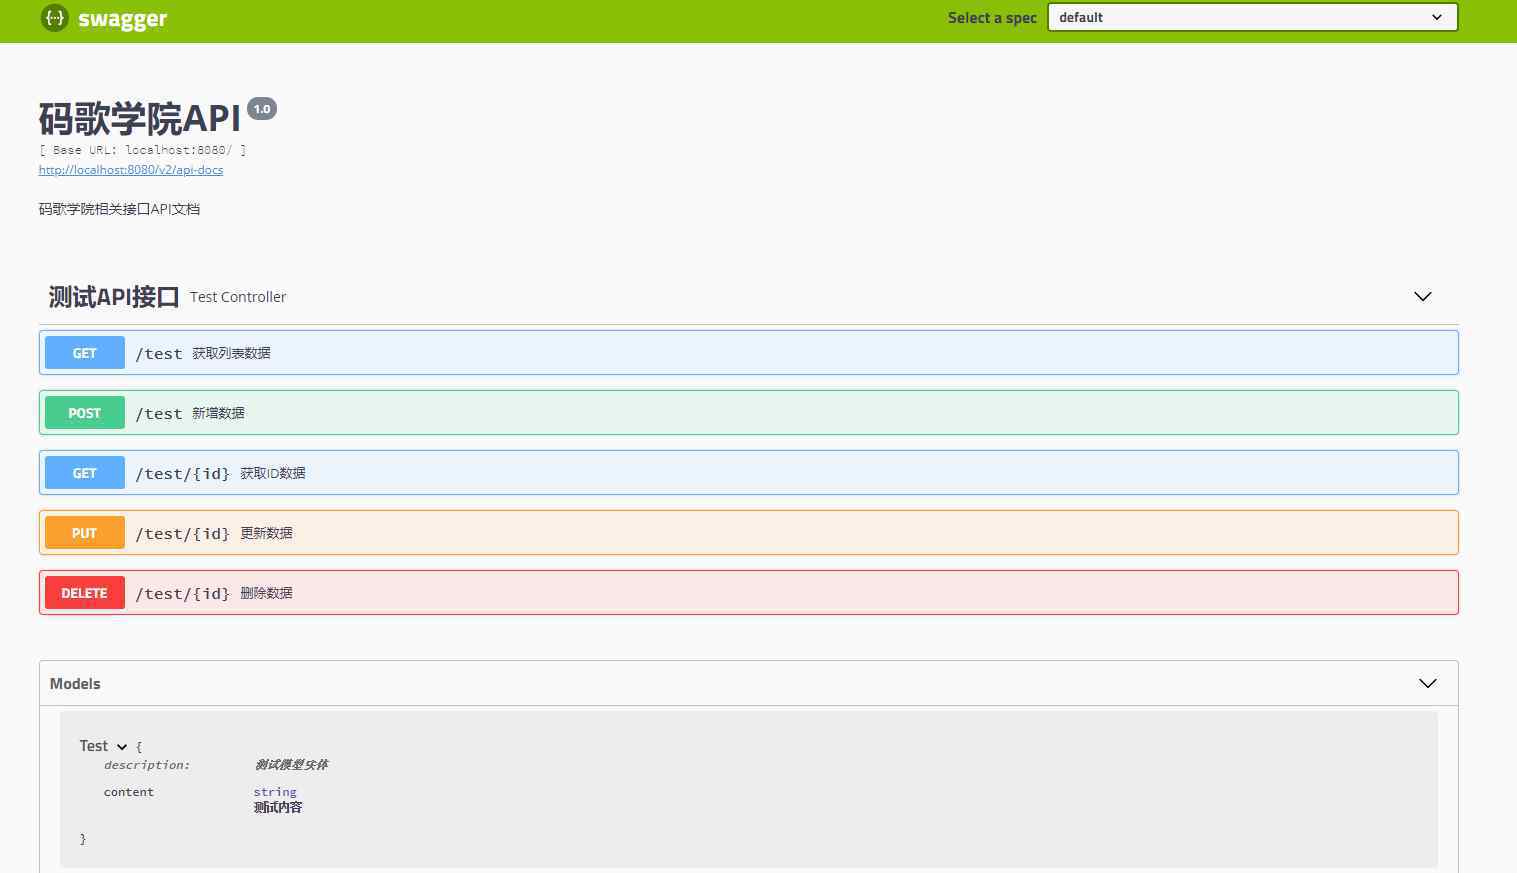Expand GET /test/{id} 获取ID数据 operation

point(748,473)
